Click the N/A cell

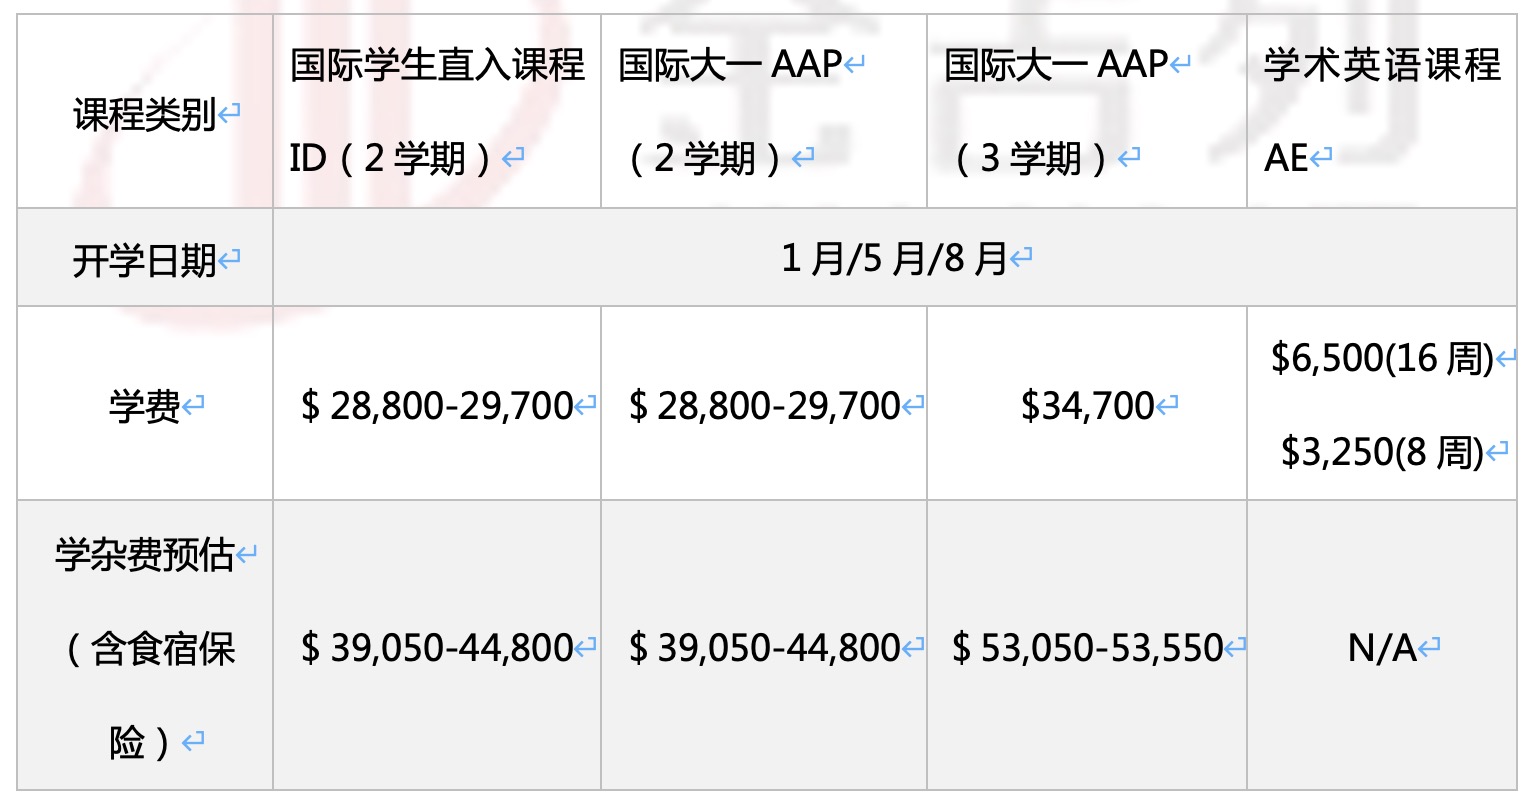tap(1382, 648)
